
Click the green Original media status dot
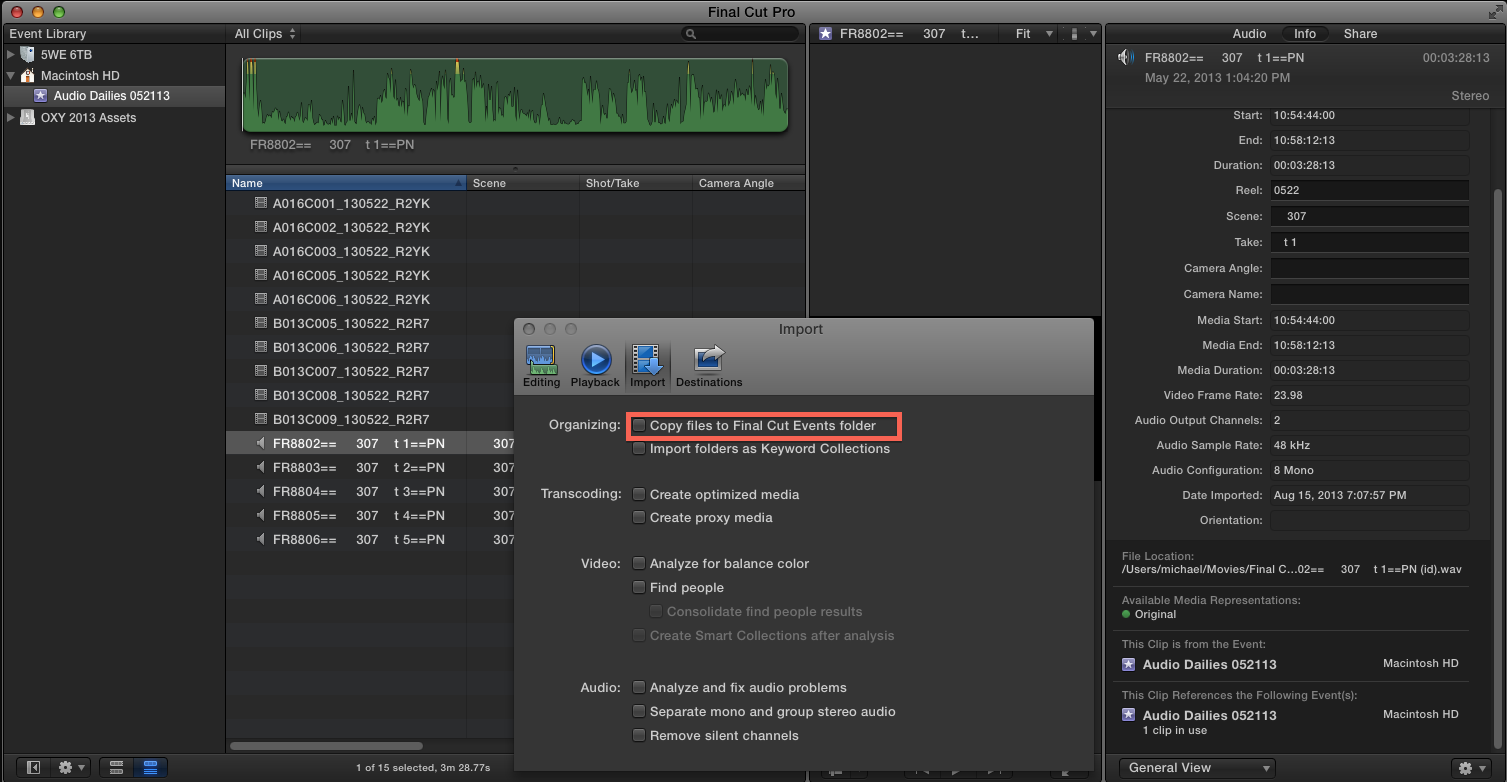[x=1126, y=614]
